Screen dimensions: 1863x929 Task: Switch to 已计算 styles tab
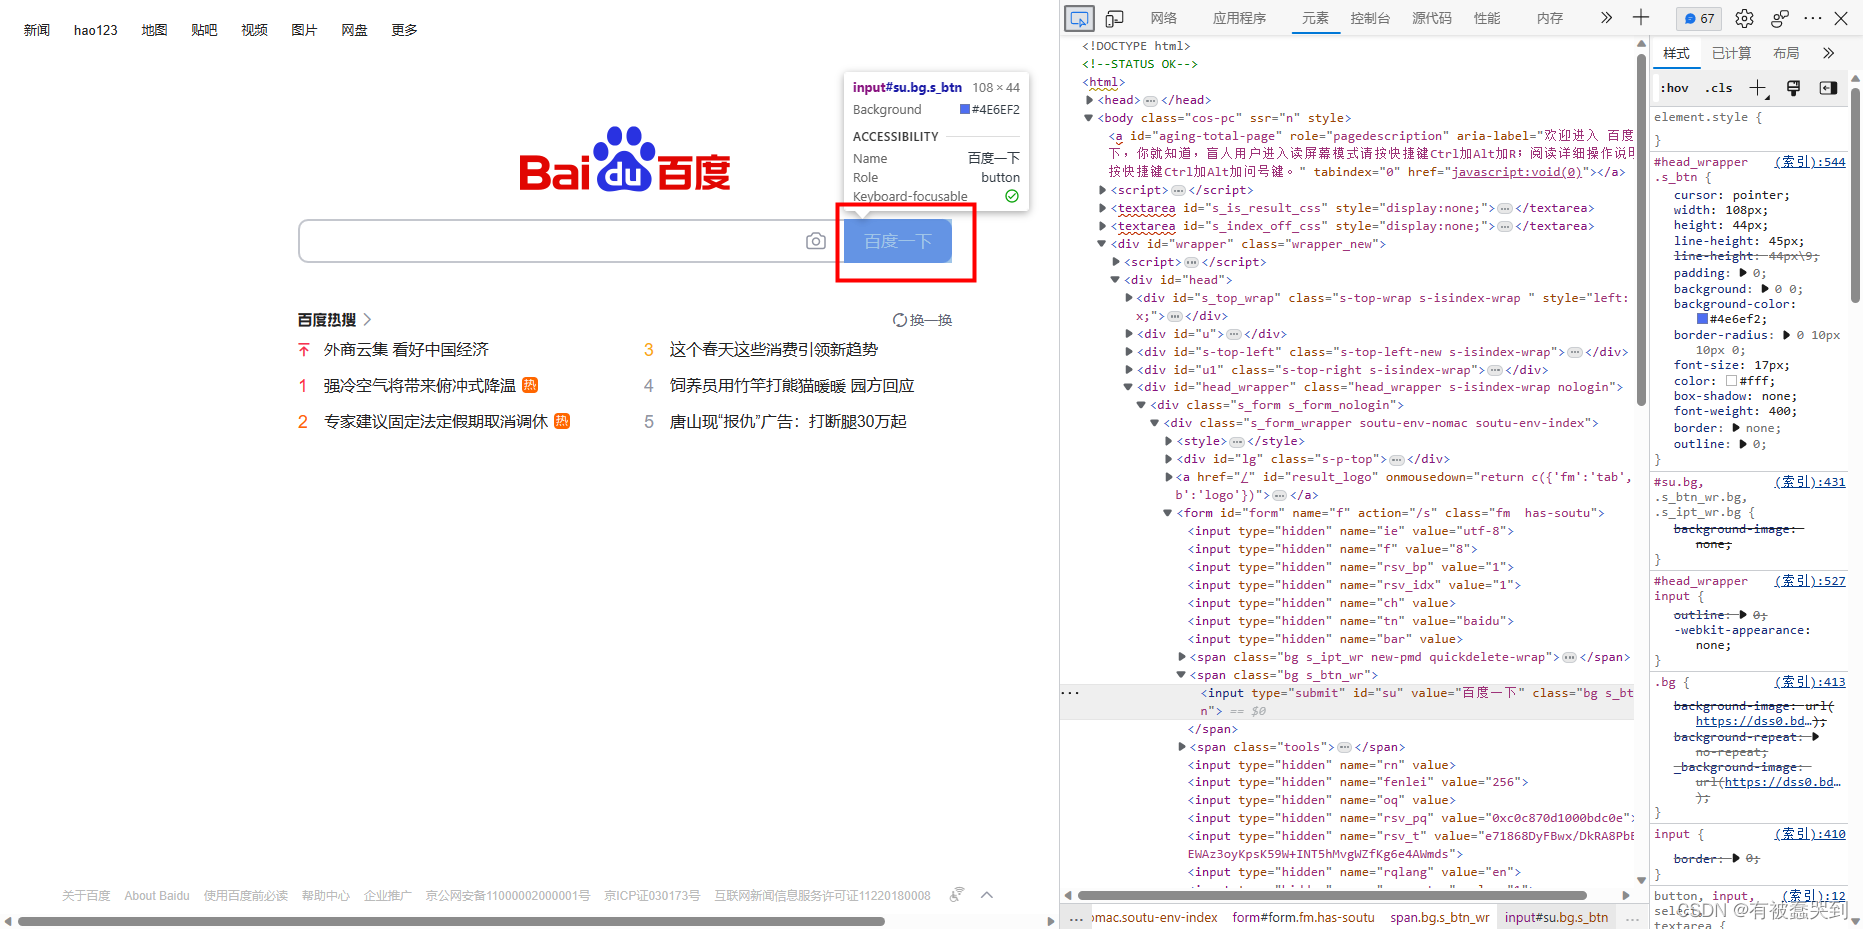click(1731, 53)
